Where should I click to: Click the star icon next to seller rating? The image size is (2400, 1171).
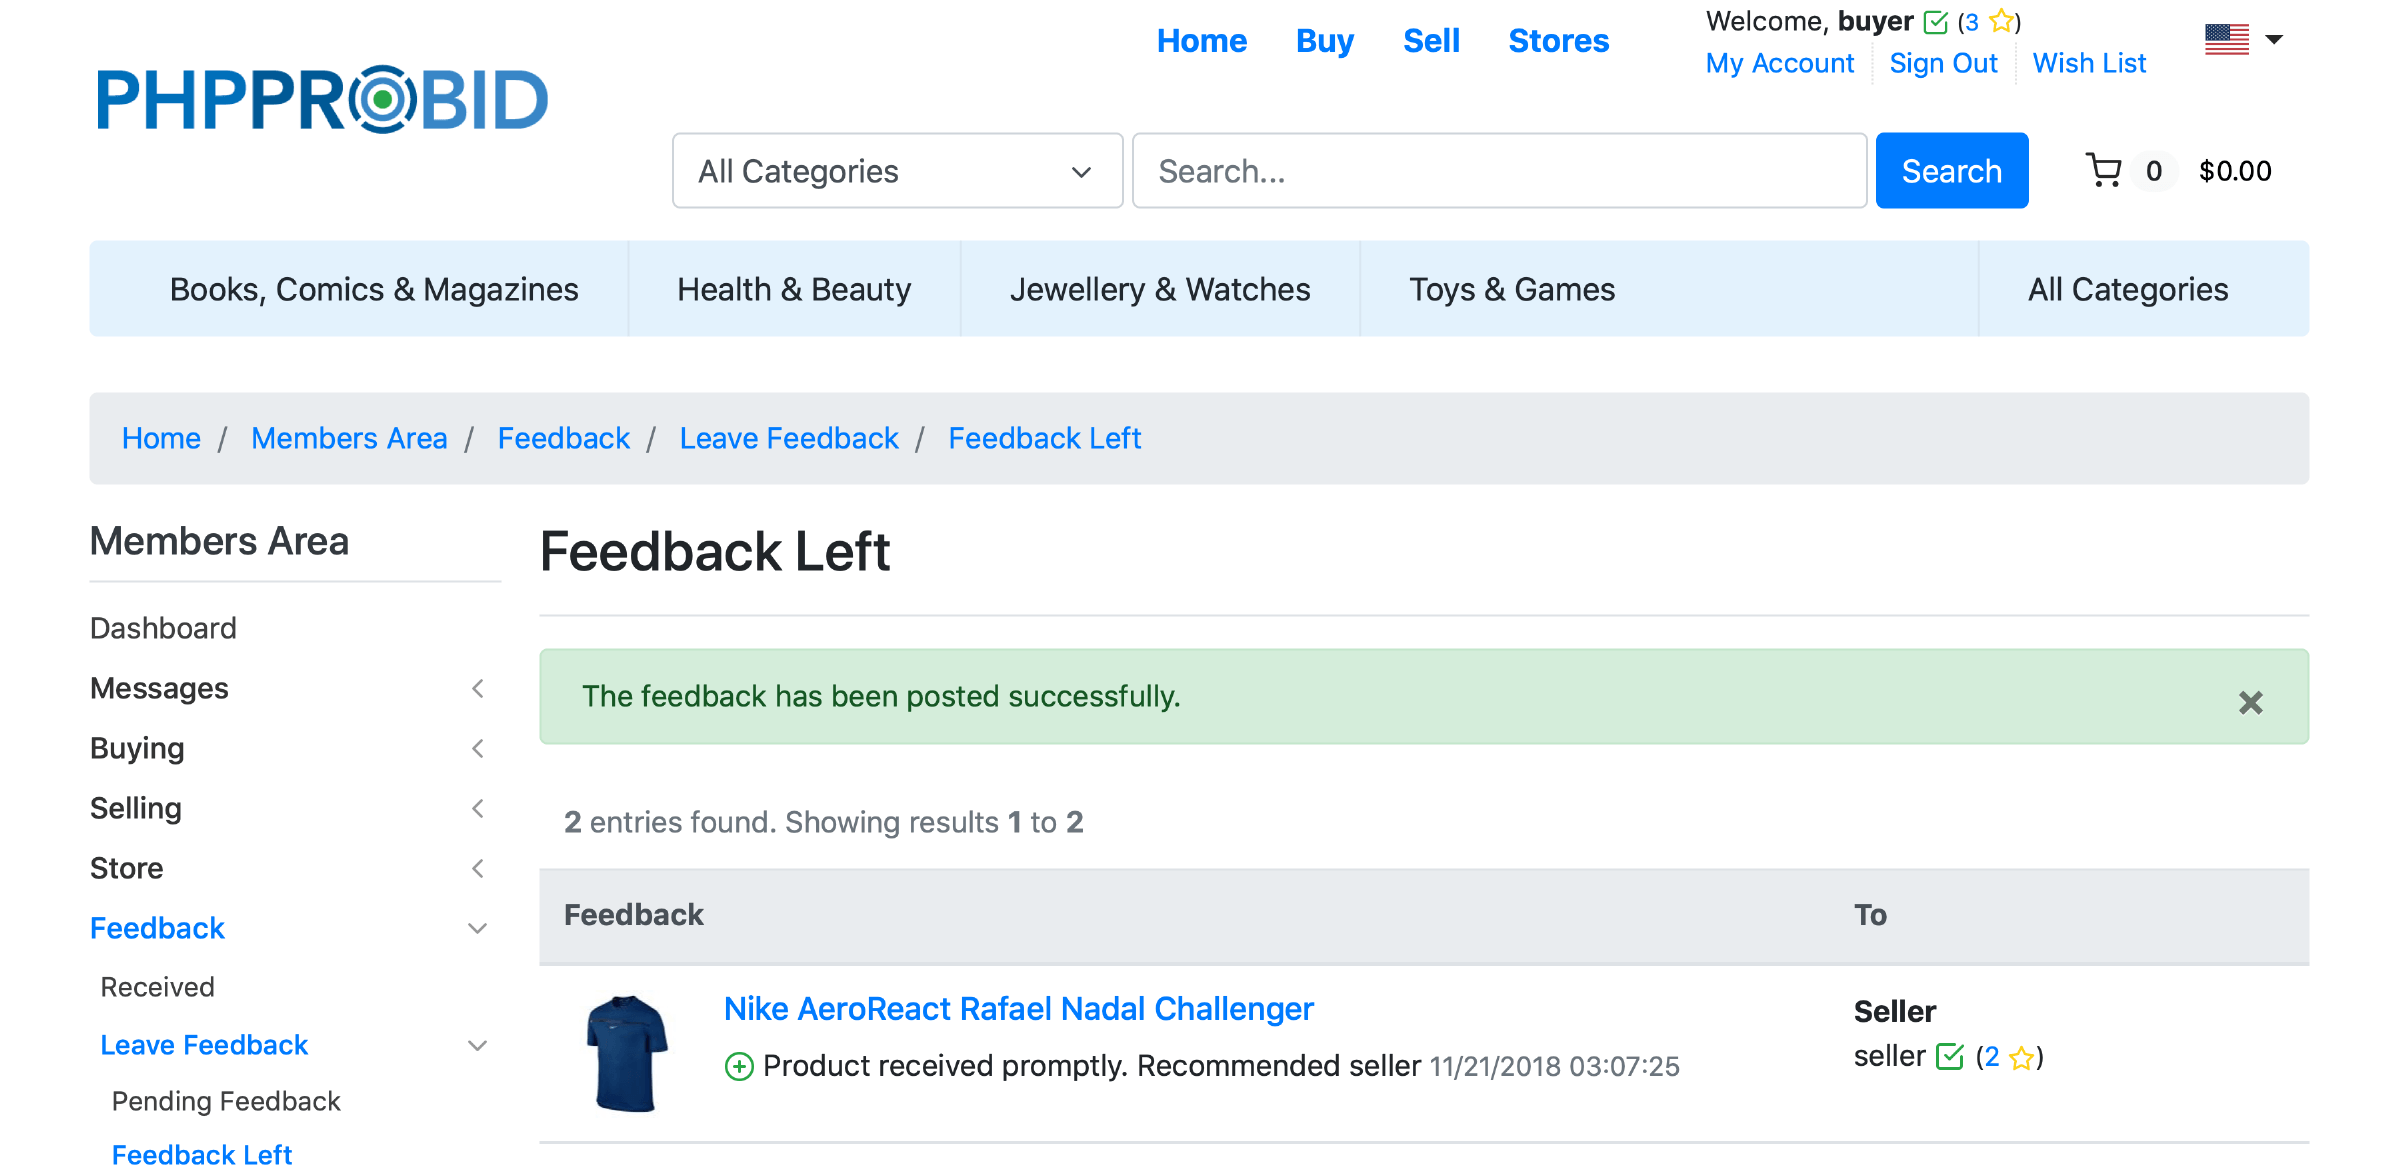(x=2021, y=1058)
